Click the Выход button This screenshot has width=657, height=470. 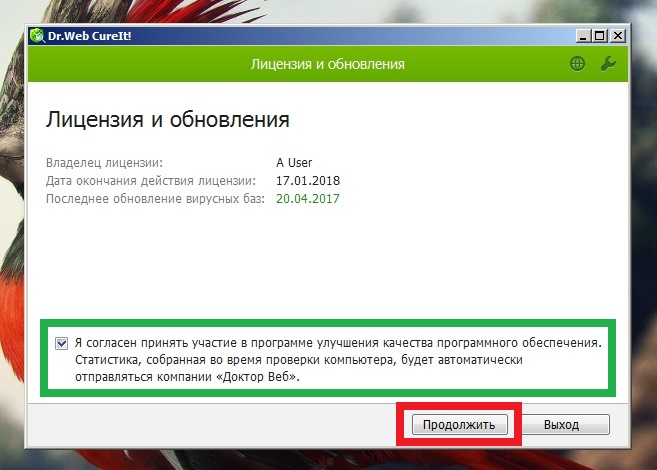pyautogui.click(x=561, y=424)
